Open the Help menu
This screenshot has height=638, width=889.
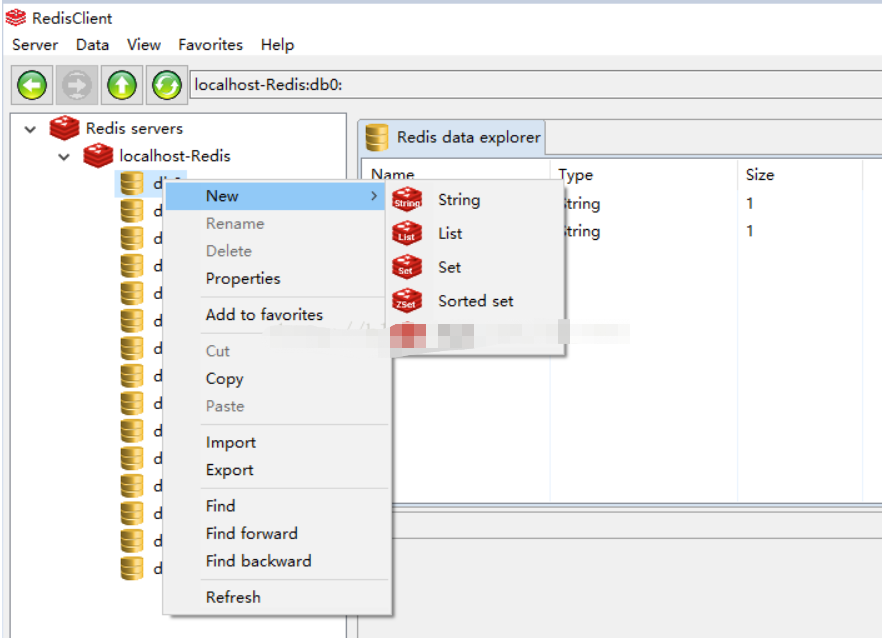(x=277, y=45)
